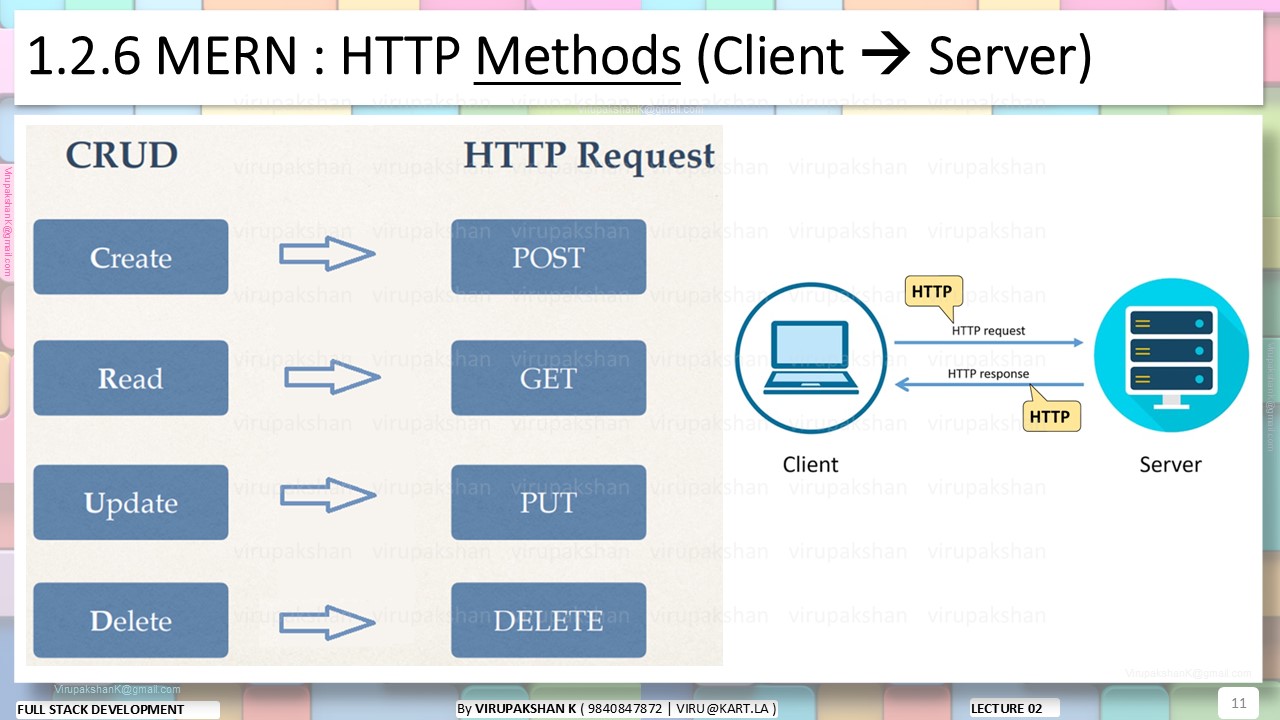Click the slide title text

(x=559, y=57)
